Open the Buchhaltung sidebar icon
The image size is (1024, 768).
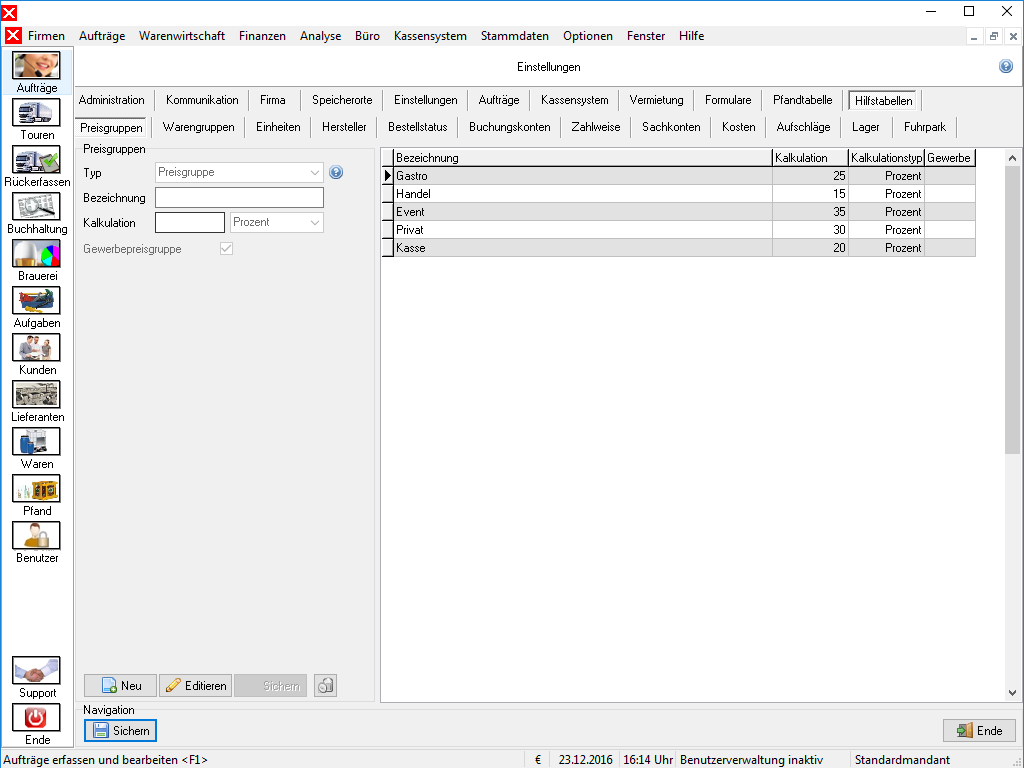(x=37, y=206)
